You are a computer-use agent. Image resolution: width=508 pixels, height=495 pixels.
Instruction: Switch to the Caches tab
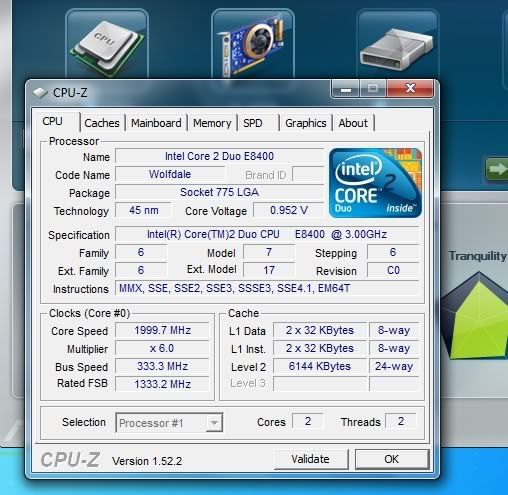click(x=102, y=123)
